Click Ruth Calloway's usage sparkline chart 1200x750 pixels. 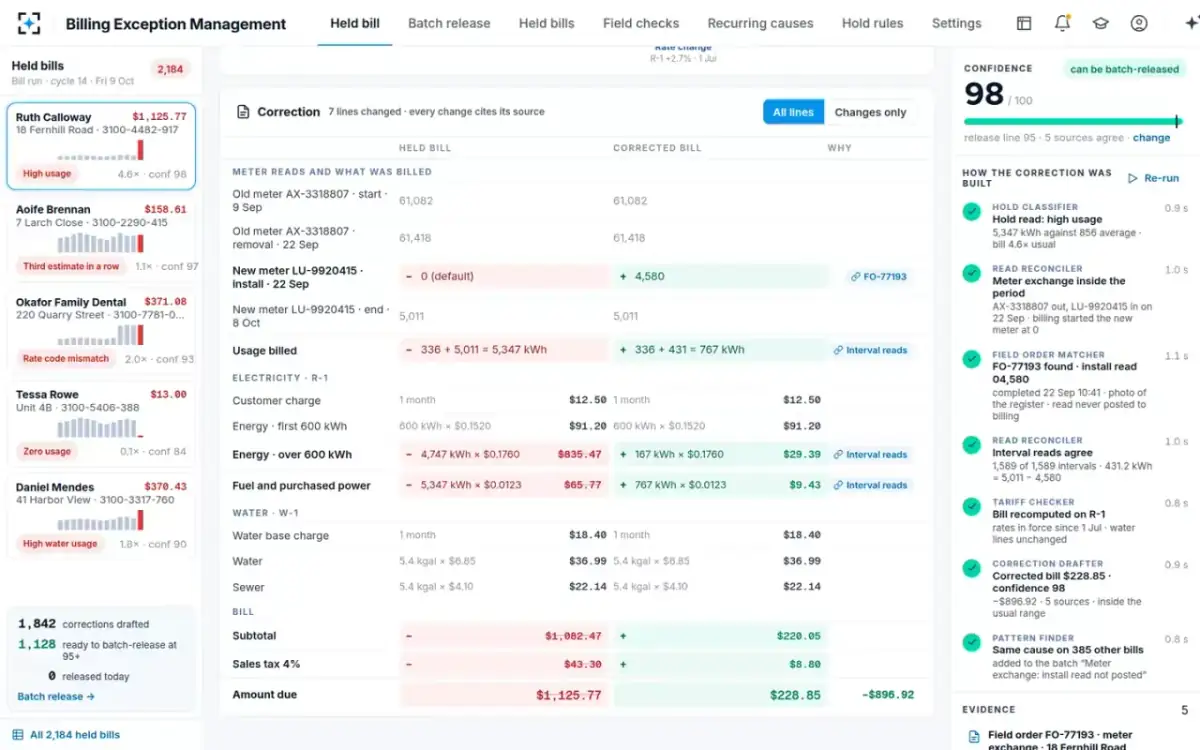[x=101, y=151]
